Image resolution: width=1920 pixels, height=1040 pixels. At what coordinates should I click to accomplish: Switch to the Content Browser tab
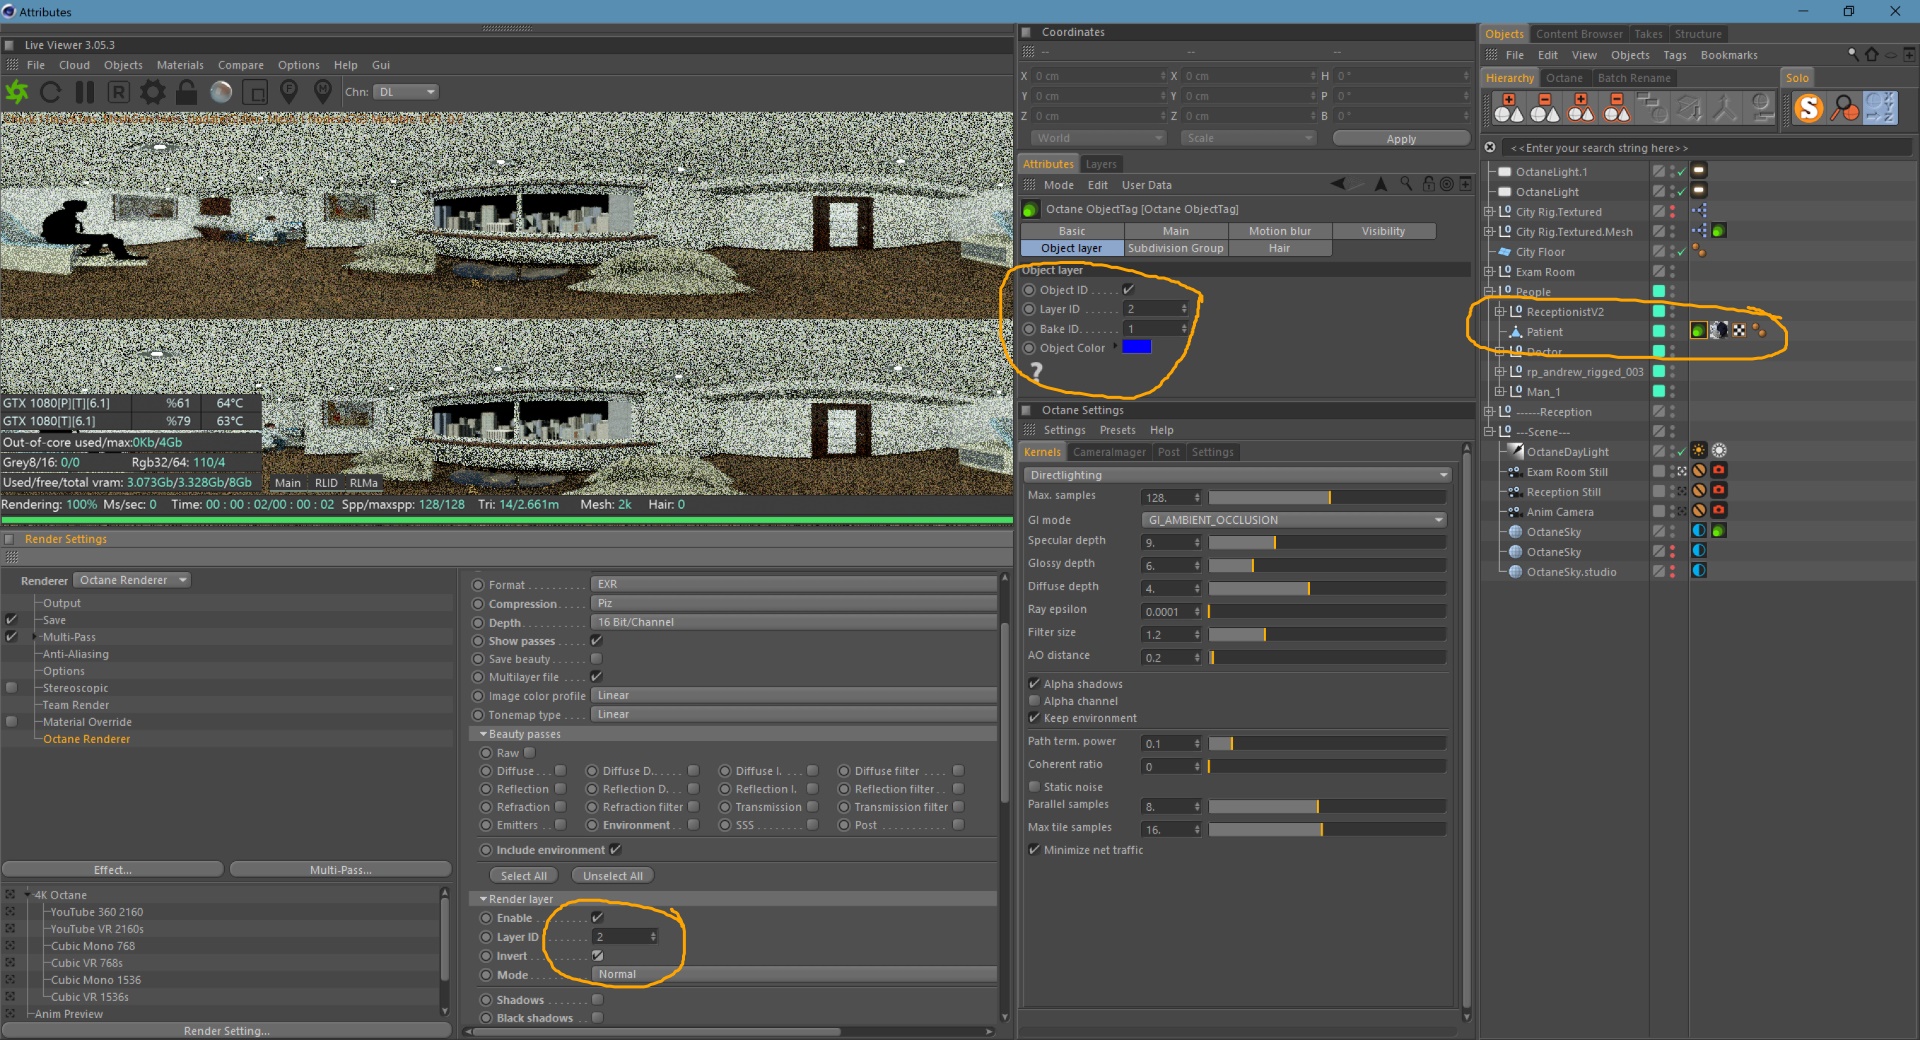tap(1579, 34)
